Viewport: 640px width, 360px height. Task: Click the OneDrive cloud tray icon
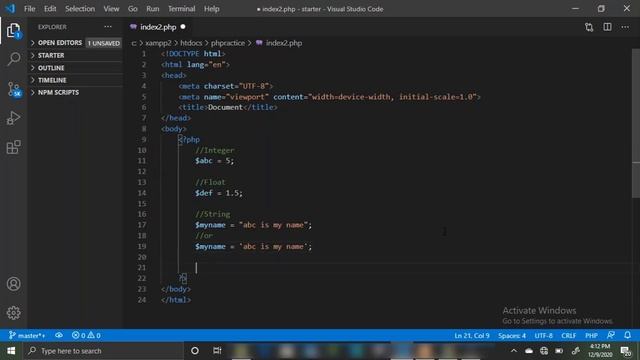click(529, 351)
